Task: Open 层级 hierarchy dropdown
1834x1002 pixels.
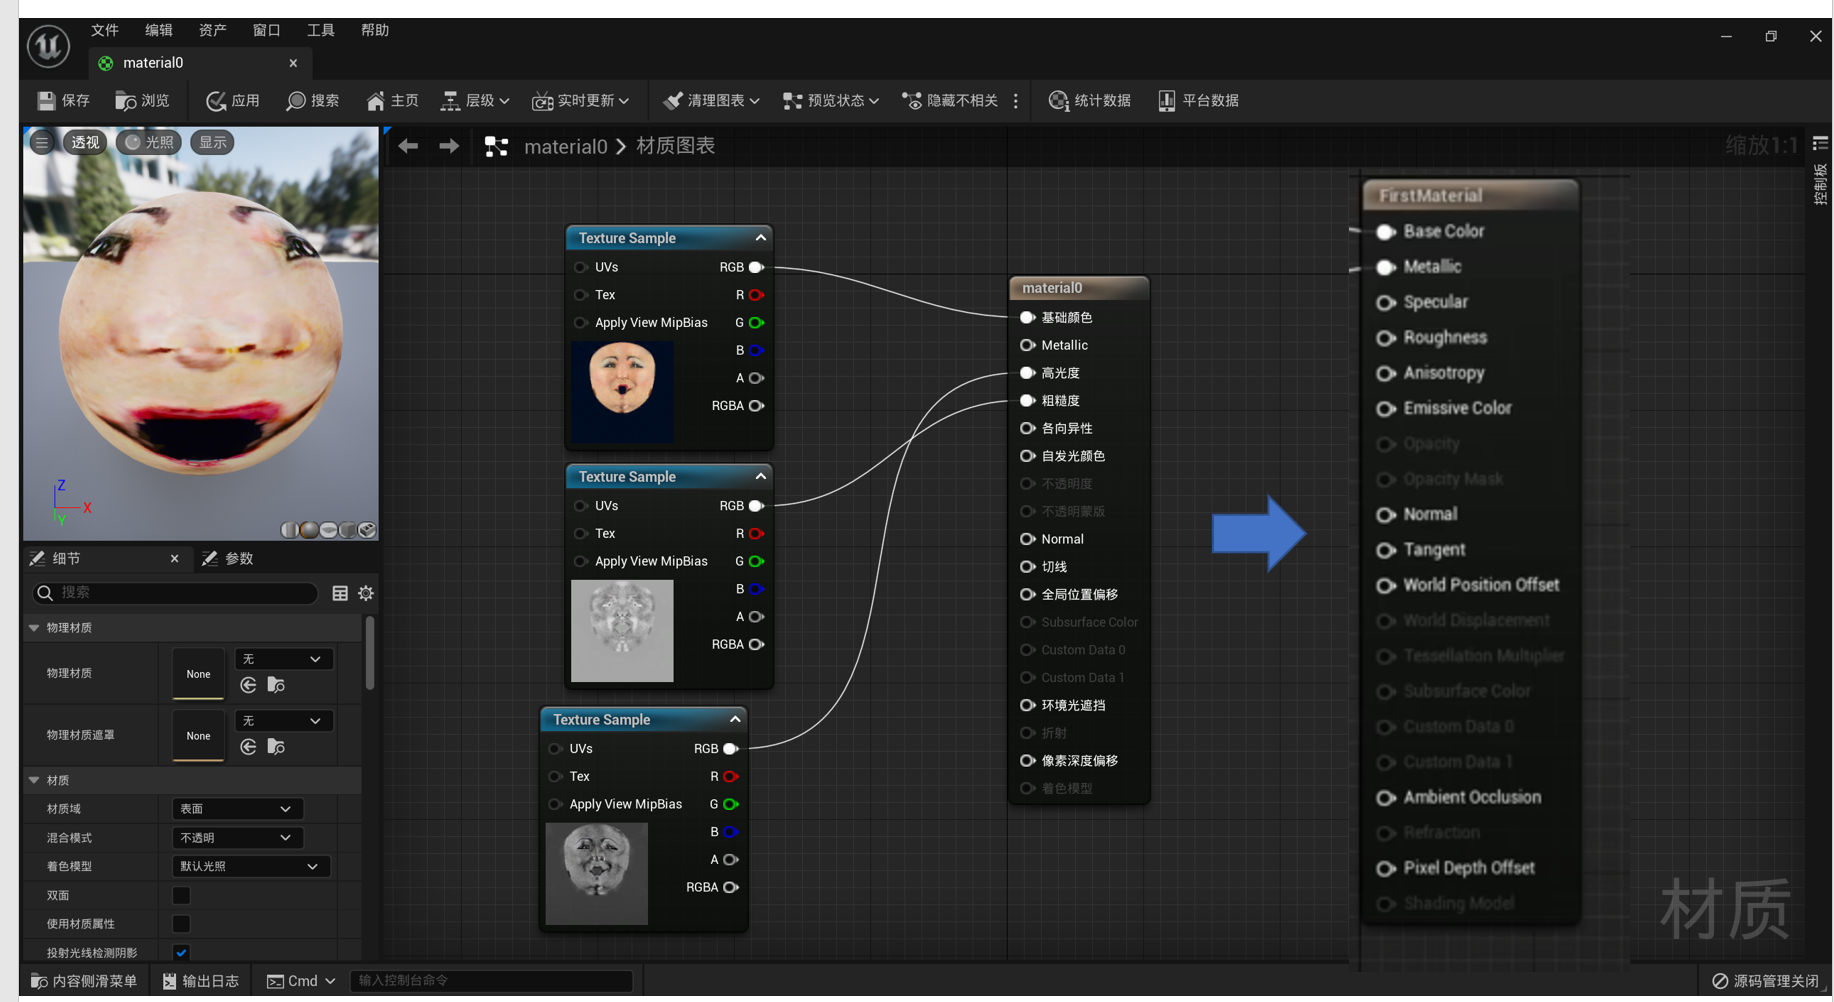Action: (476, 101)
